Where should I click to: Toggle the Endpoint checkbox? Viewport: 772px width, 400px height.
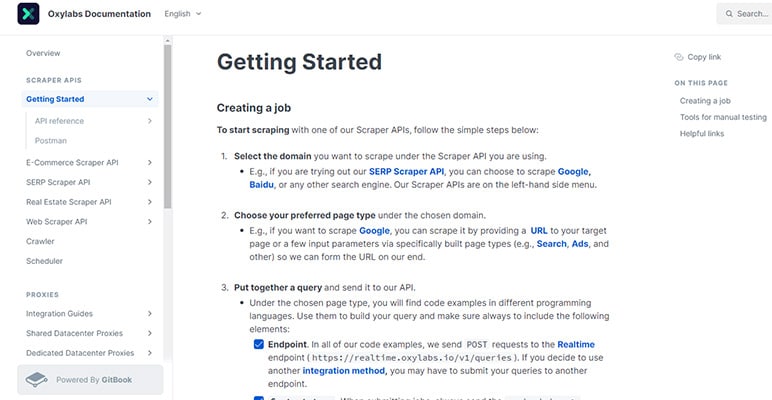coord(259,344)
